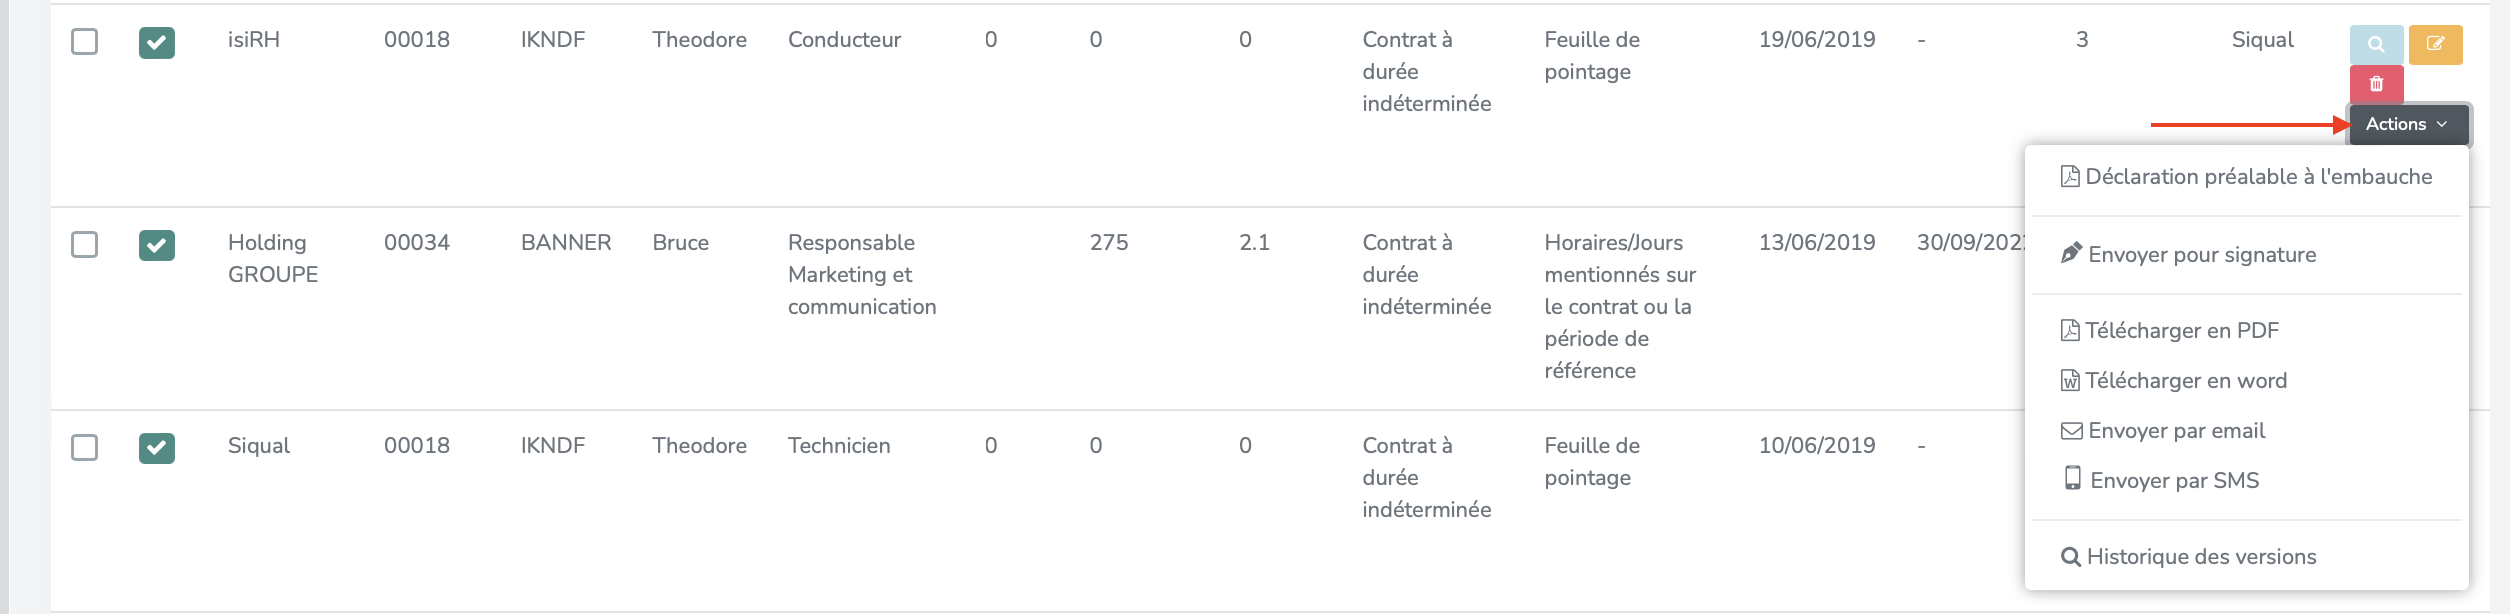Click the BANNER name cell
Viewport: 2510px width, 614px height.
[x=566, y=242]
